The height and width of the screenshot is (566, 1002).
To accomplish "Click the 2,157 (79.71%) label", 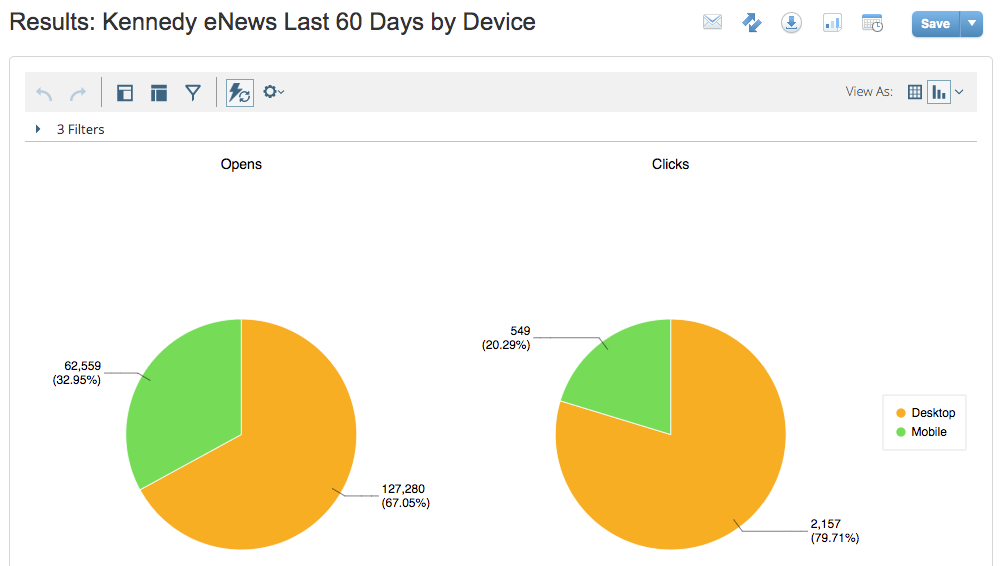I will tap(835, 531).
